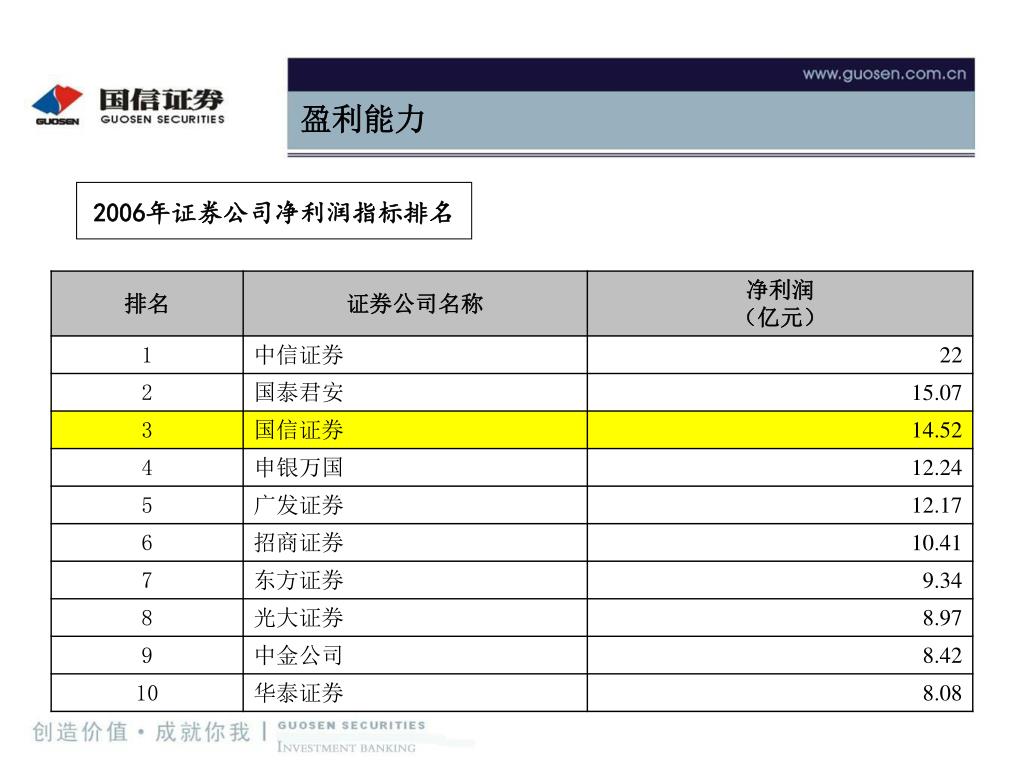Click rank number 6 in table
Screen dimensions: 1024x768
(x=147, y=543)
